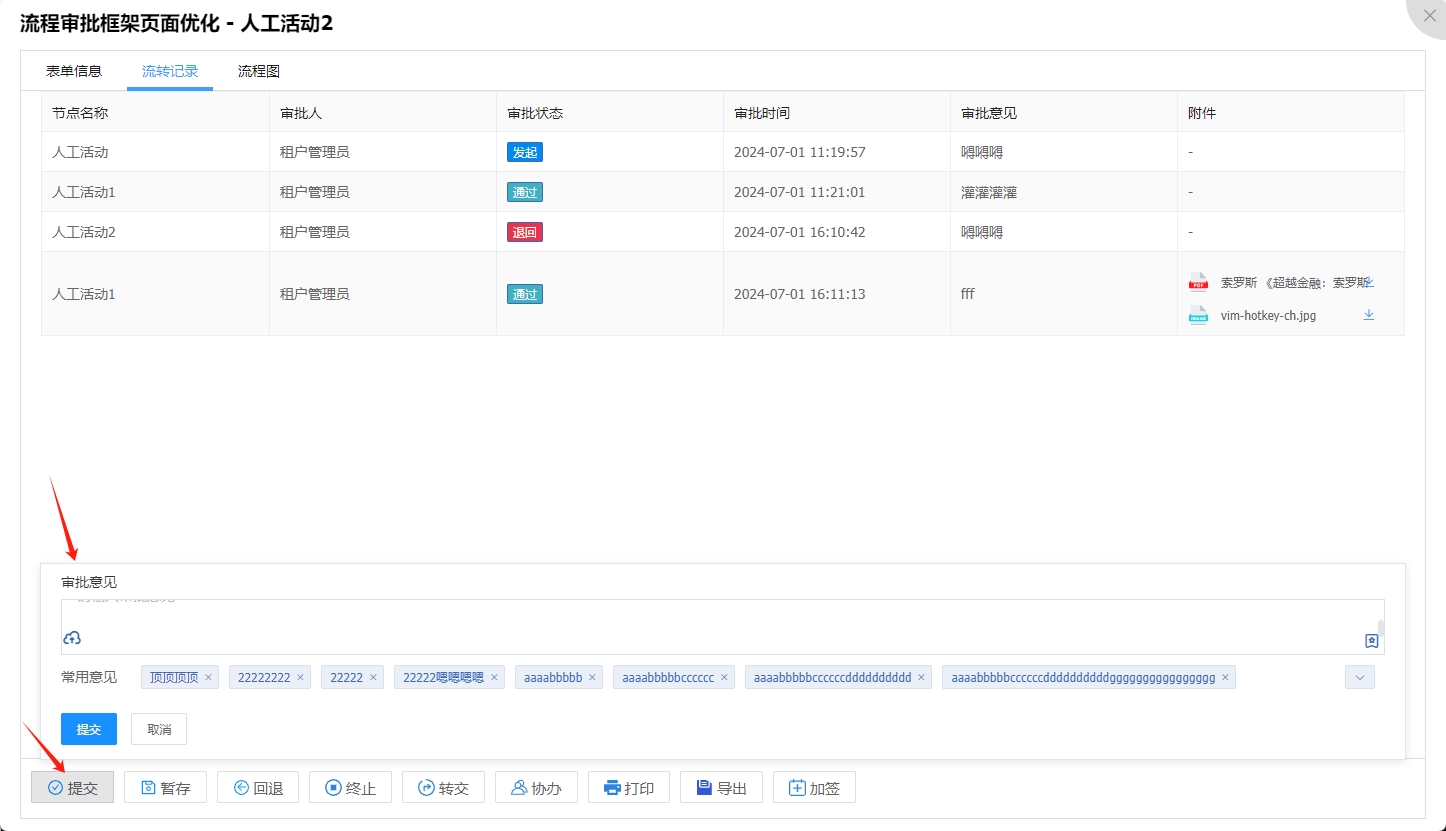Click the 暂存 (save draft) icon
This screenshot has width=1446, height=831.
coord(146,787)
